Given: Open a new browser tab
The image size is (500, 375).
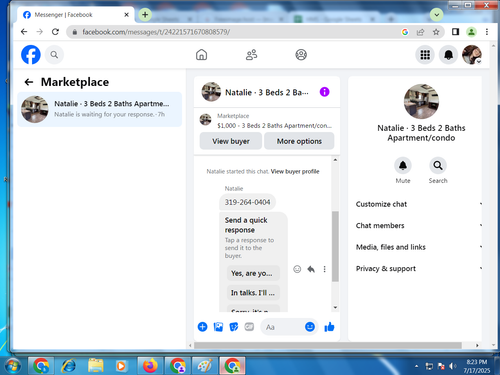Looking at the screenshot, I should pyautogui.click(x=145, y=15).
